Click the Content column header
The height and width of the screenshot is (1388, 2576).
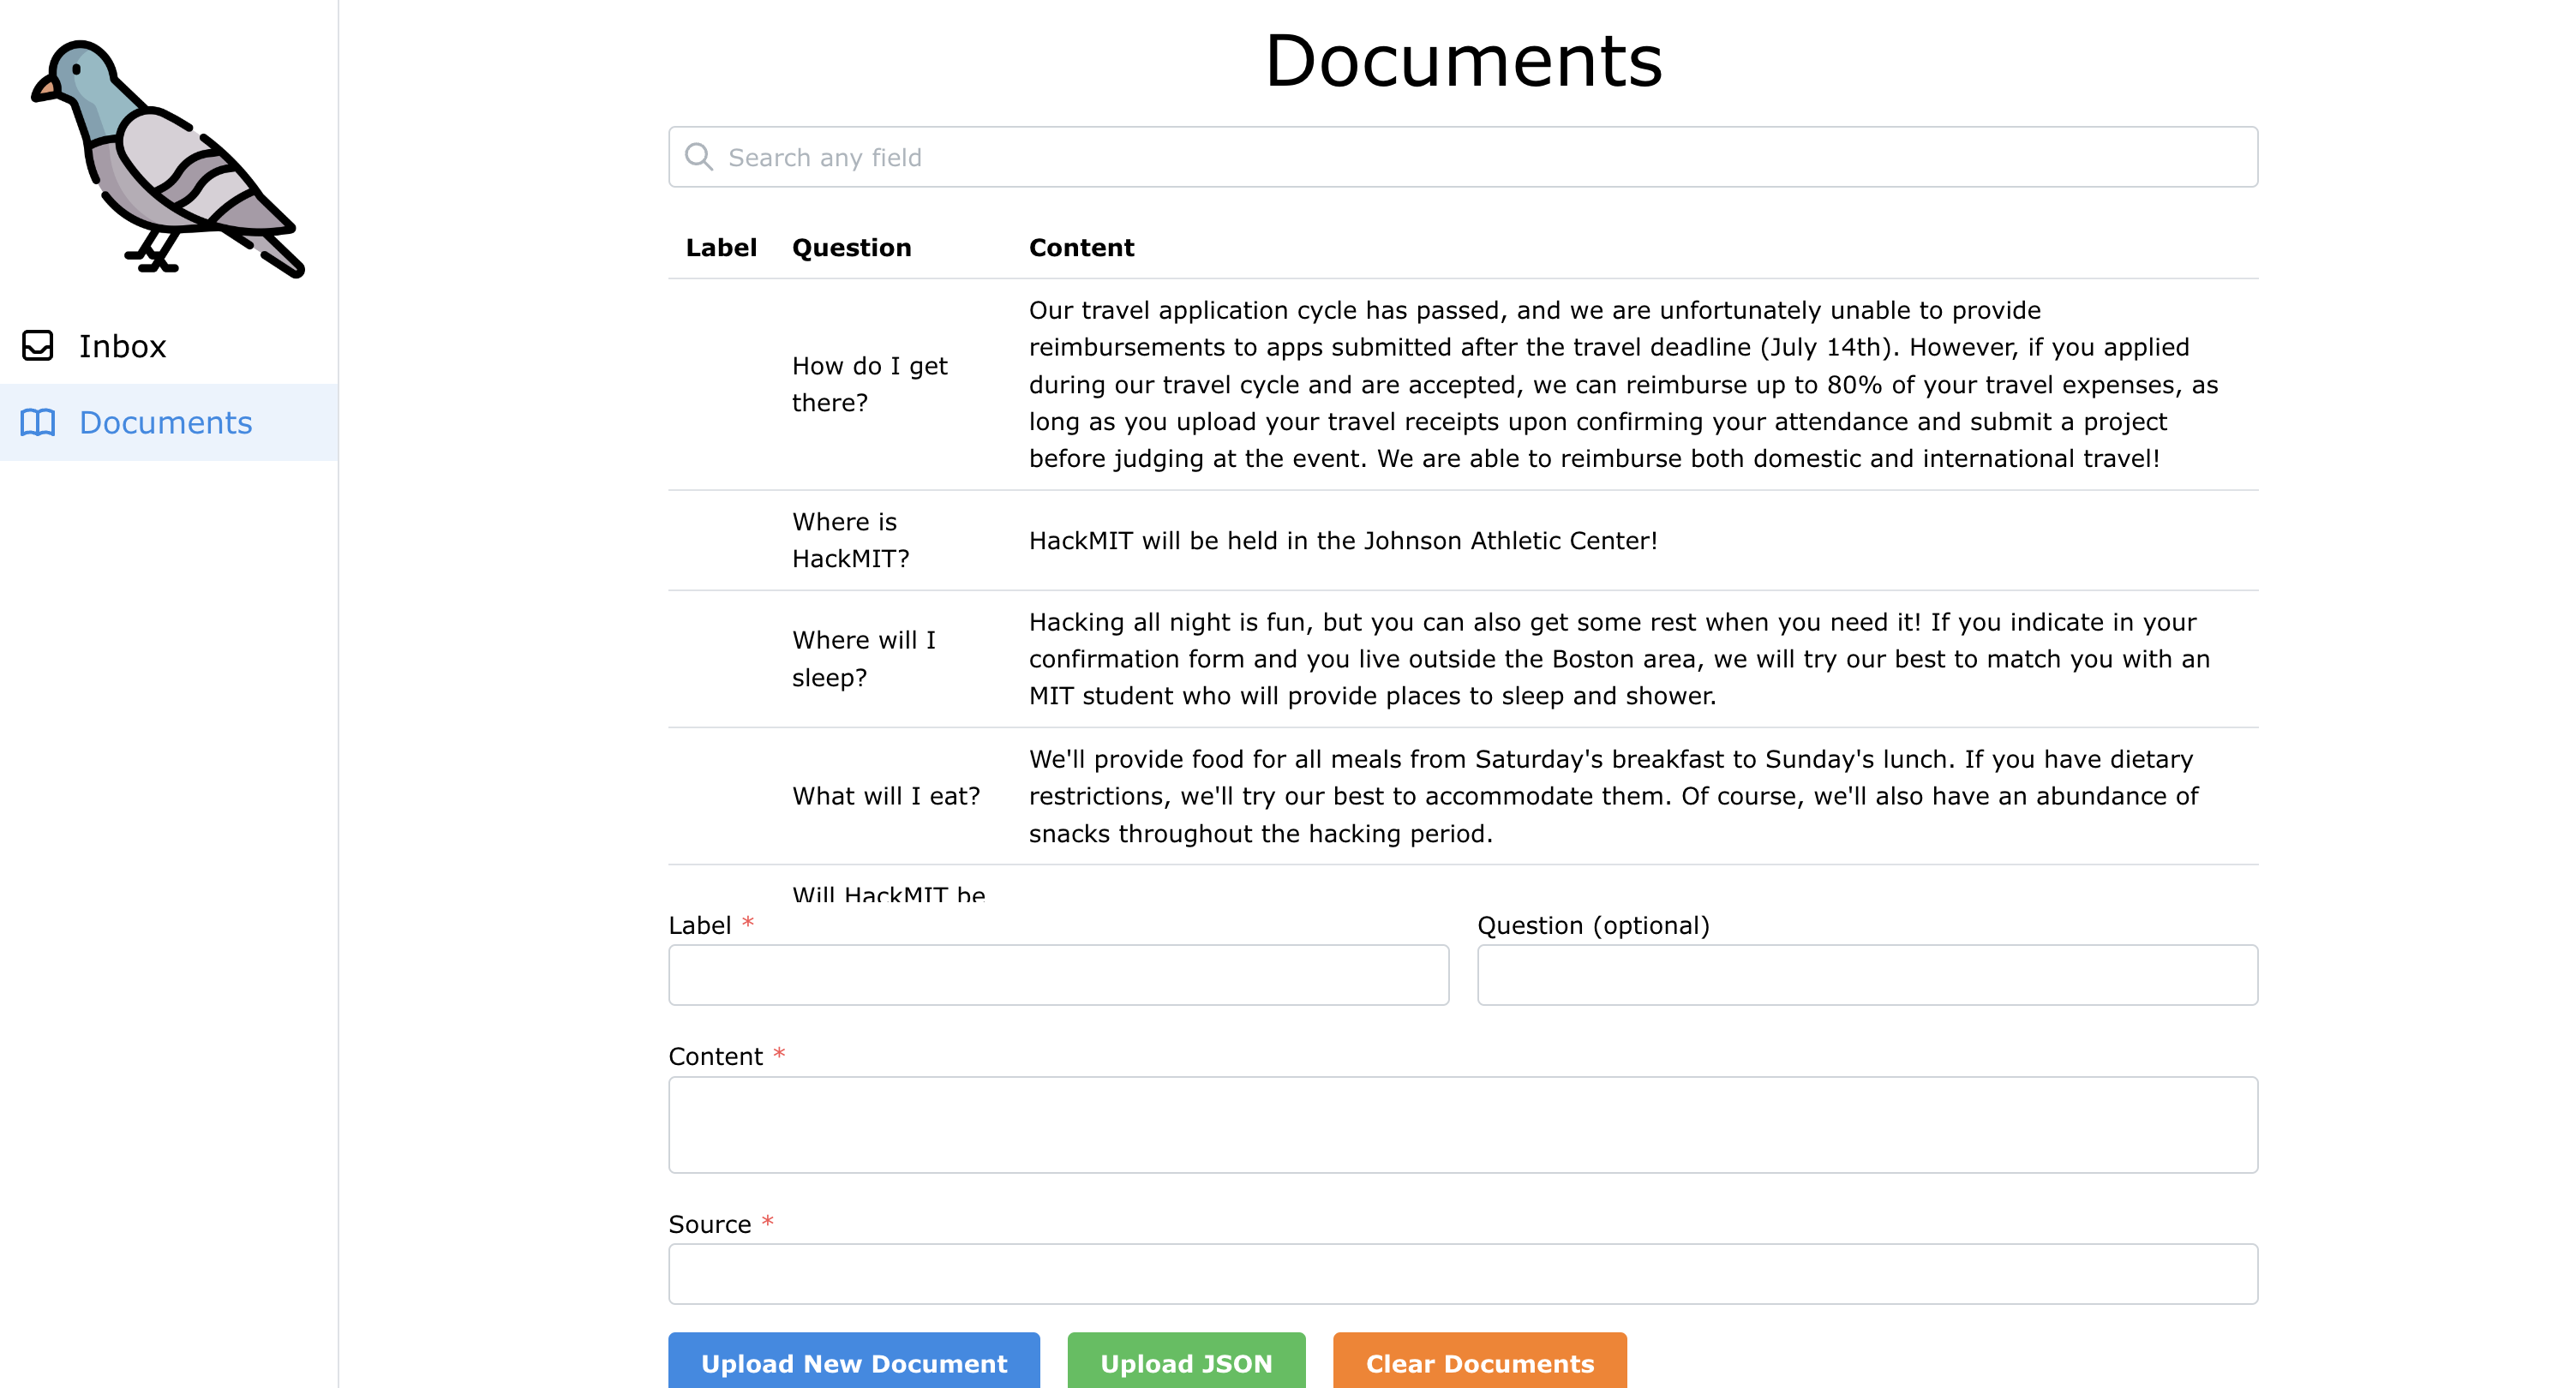click(x=1082, y=247)
